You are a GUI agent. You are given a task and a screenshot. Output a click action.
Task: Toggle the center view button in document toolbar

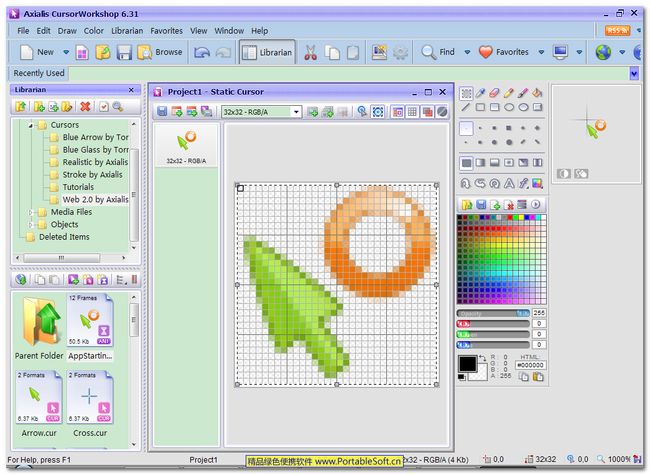[378, 111]
